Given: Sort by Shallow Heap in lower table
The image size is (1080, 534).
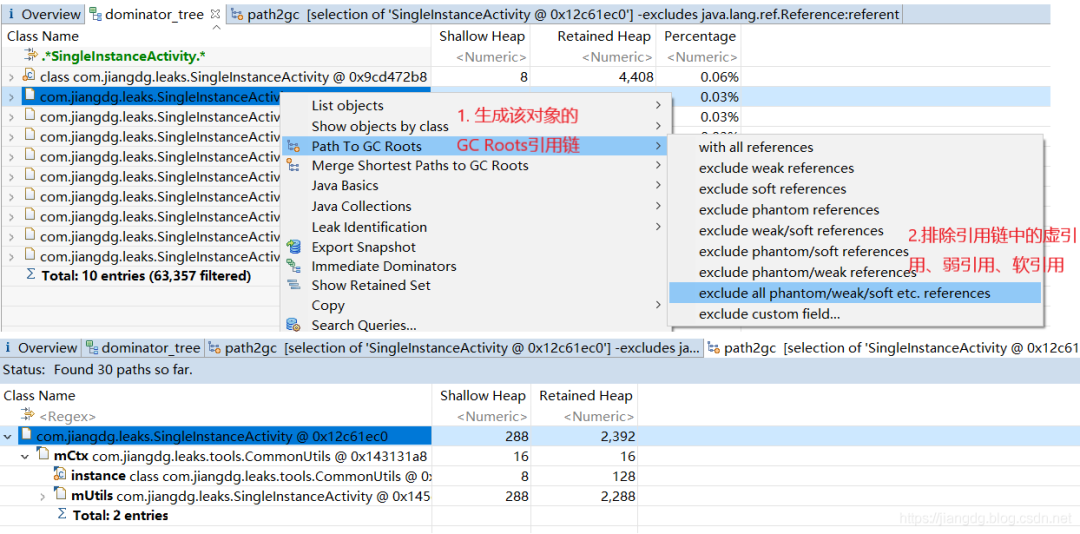Looking at the screenshot, I should 483,396.
